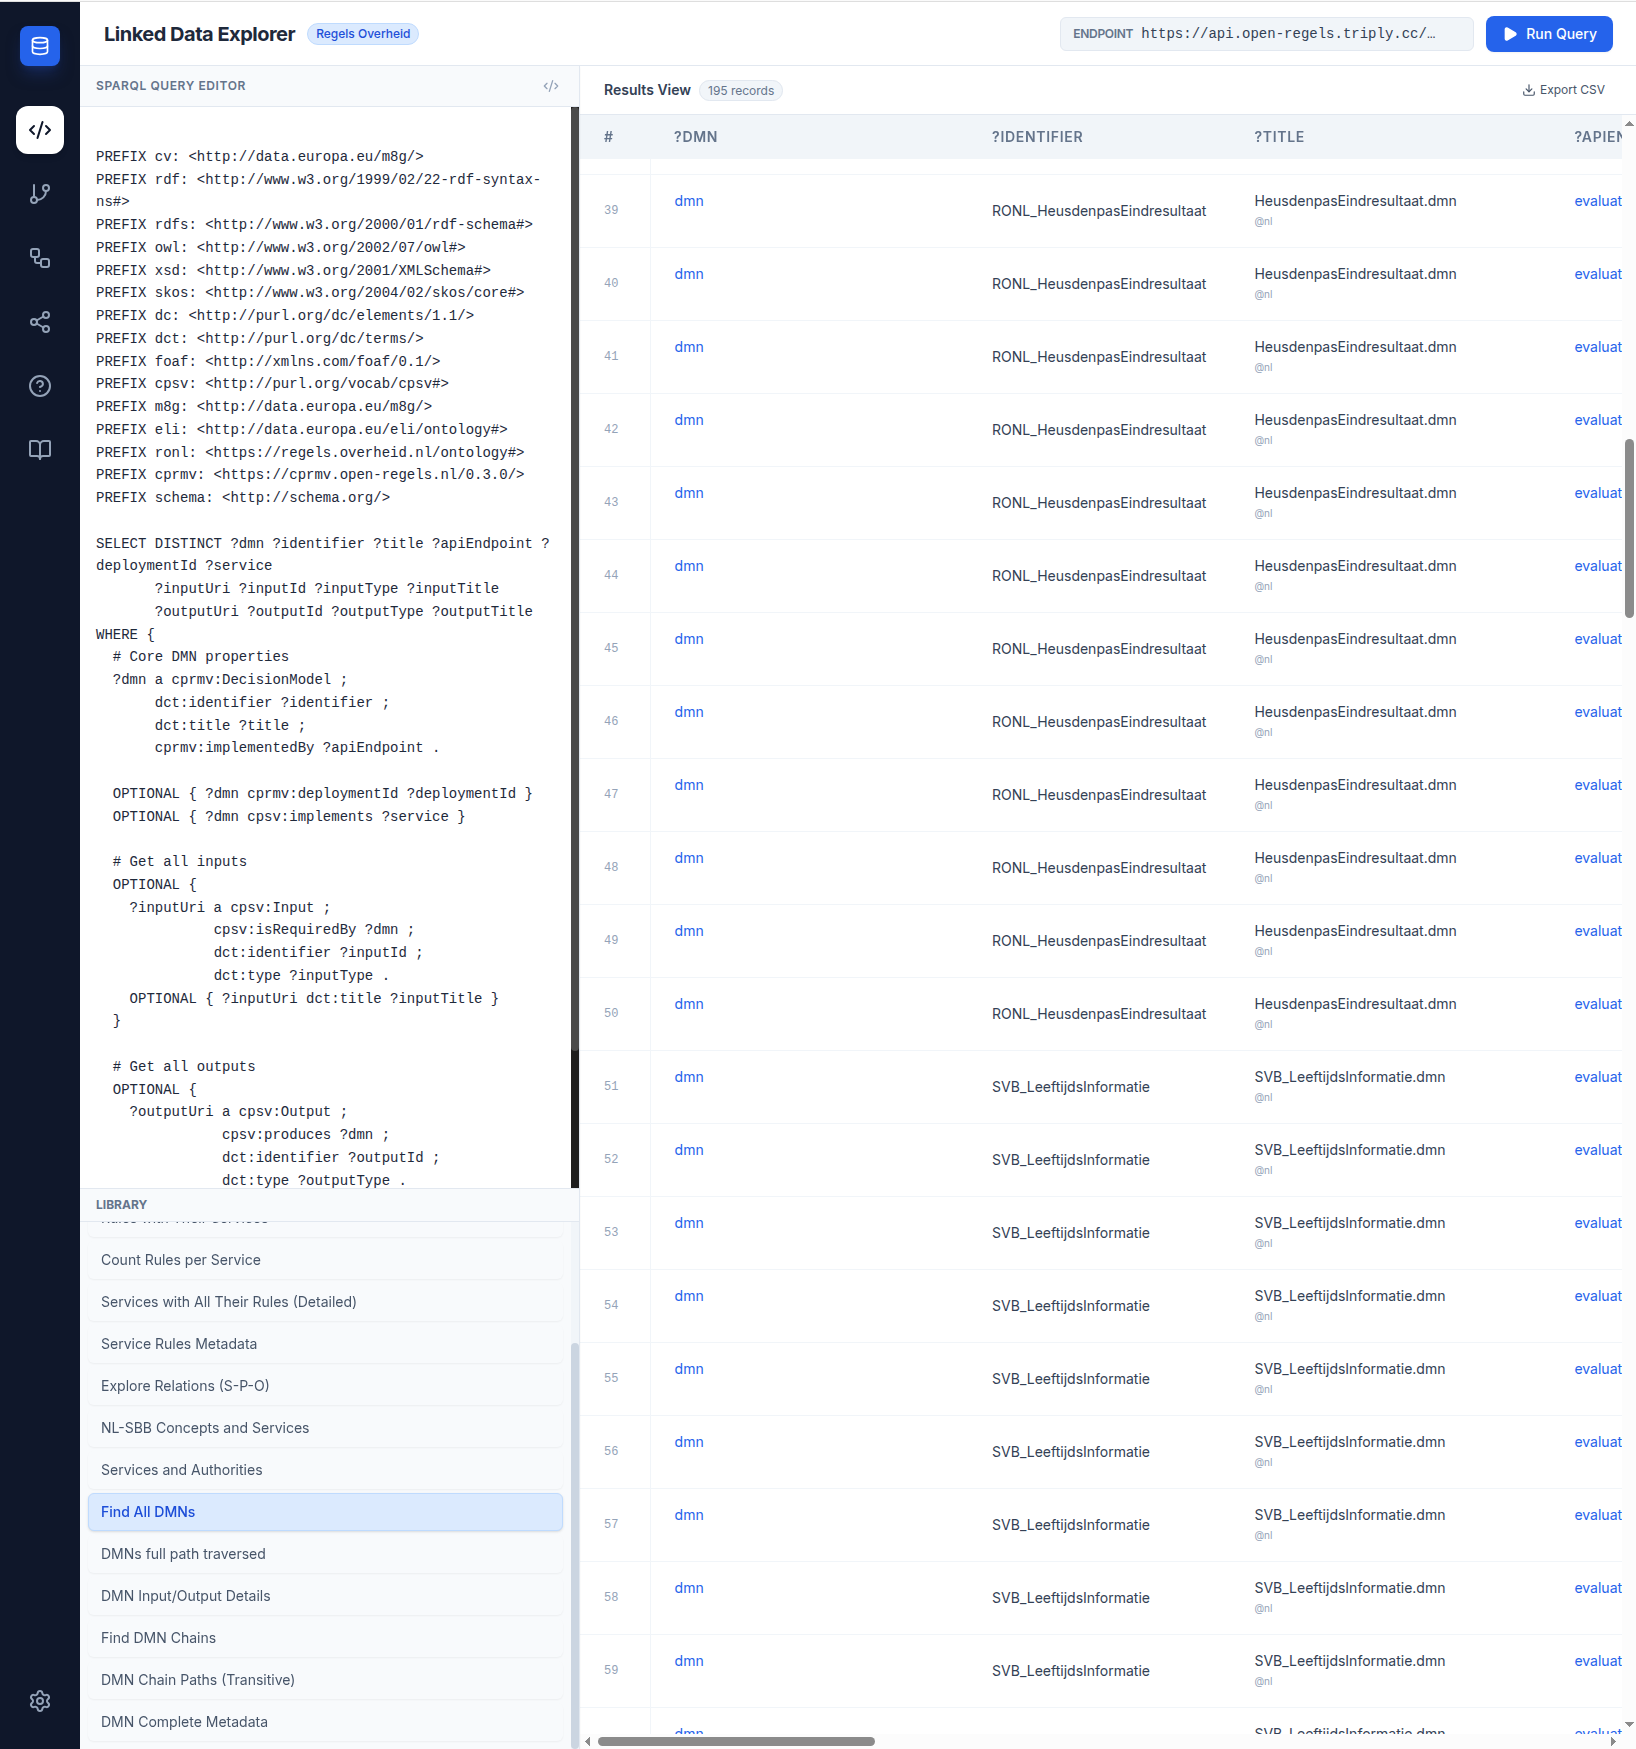Click the LIBRARY section header
The height and width of the screenshot is (1749, 1636).
tap(121, 1205)
